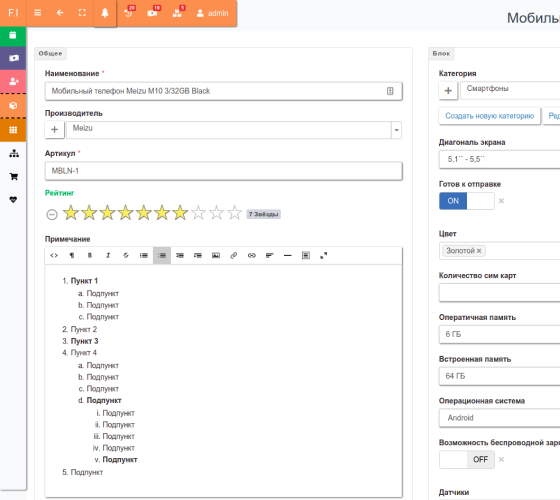
Task: Open the hamburger menu in the top bar
Action: [38, 13]
